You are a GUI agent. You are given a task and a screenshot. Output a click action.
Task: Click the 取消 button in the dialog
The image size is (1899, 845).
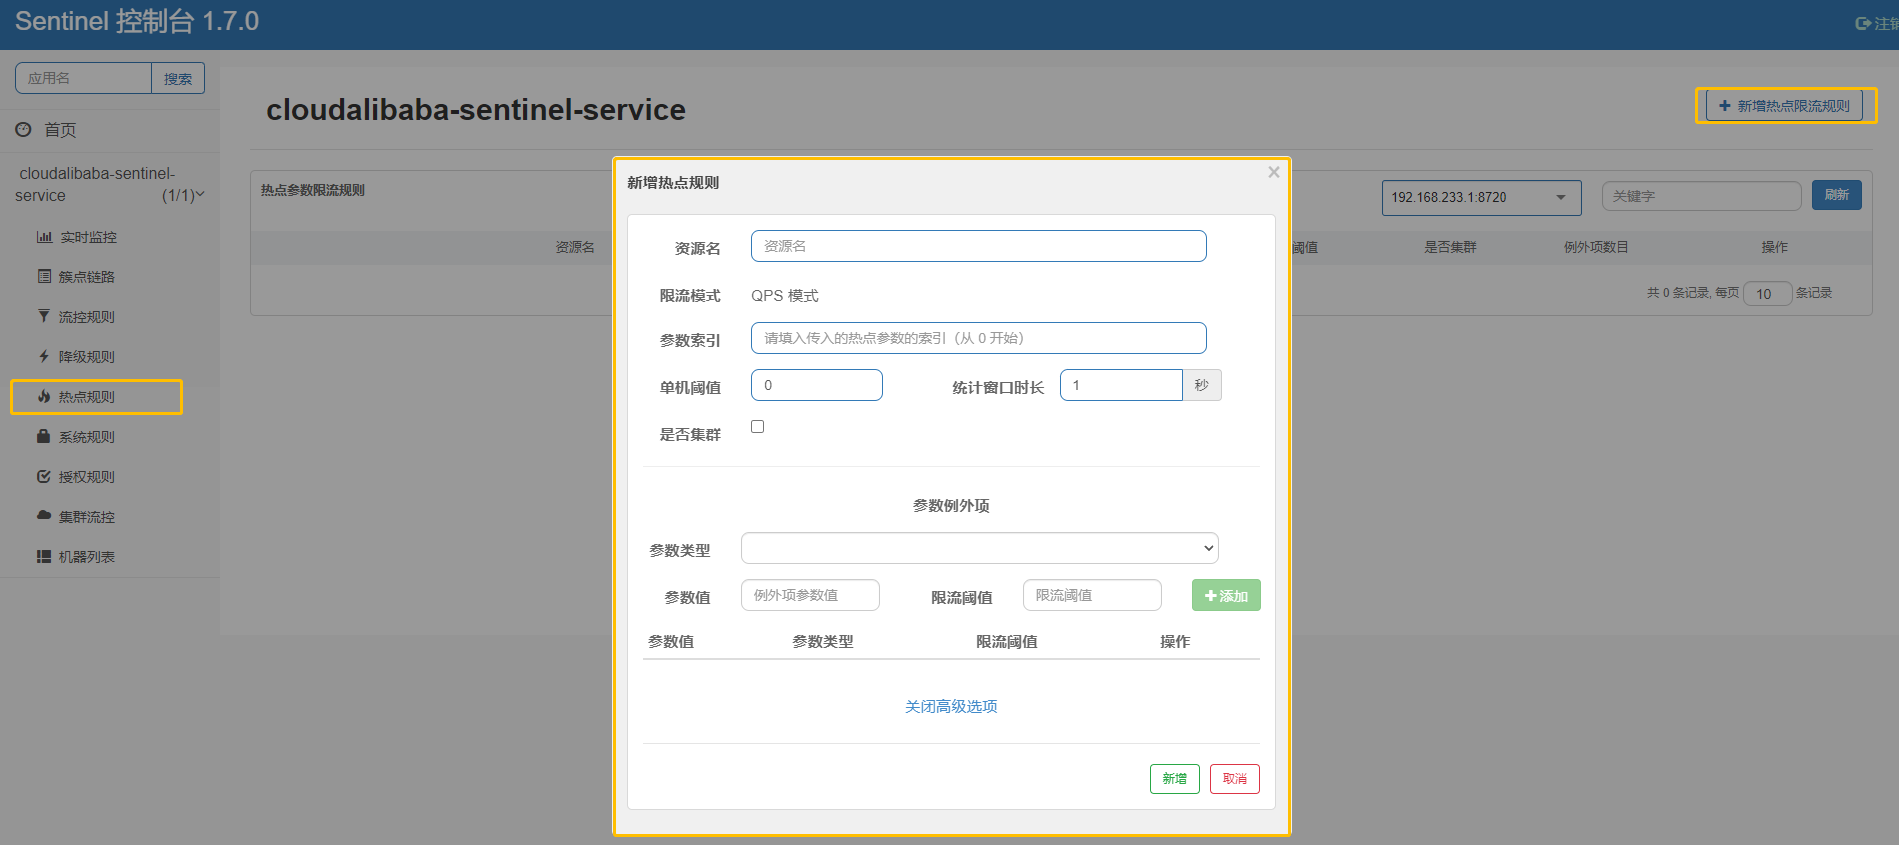(x=1234, y=778)
